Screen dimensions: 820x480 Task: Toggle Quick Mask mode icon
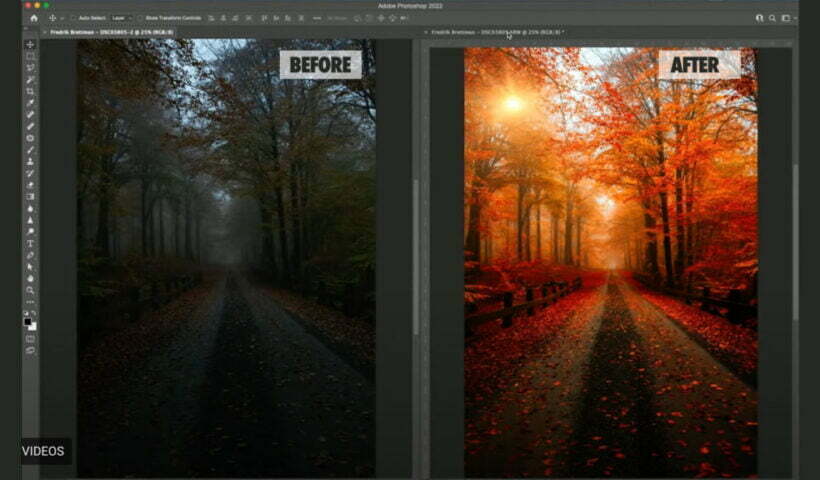point(30,338)
